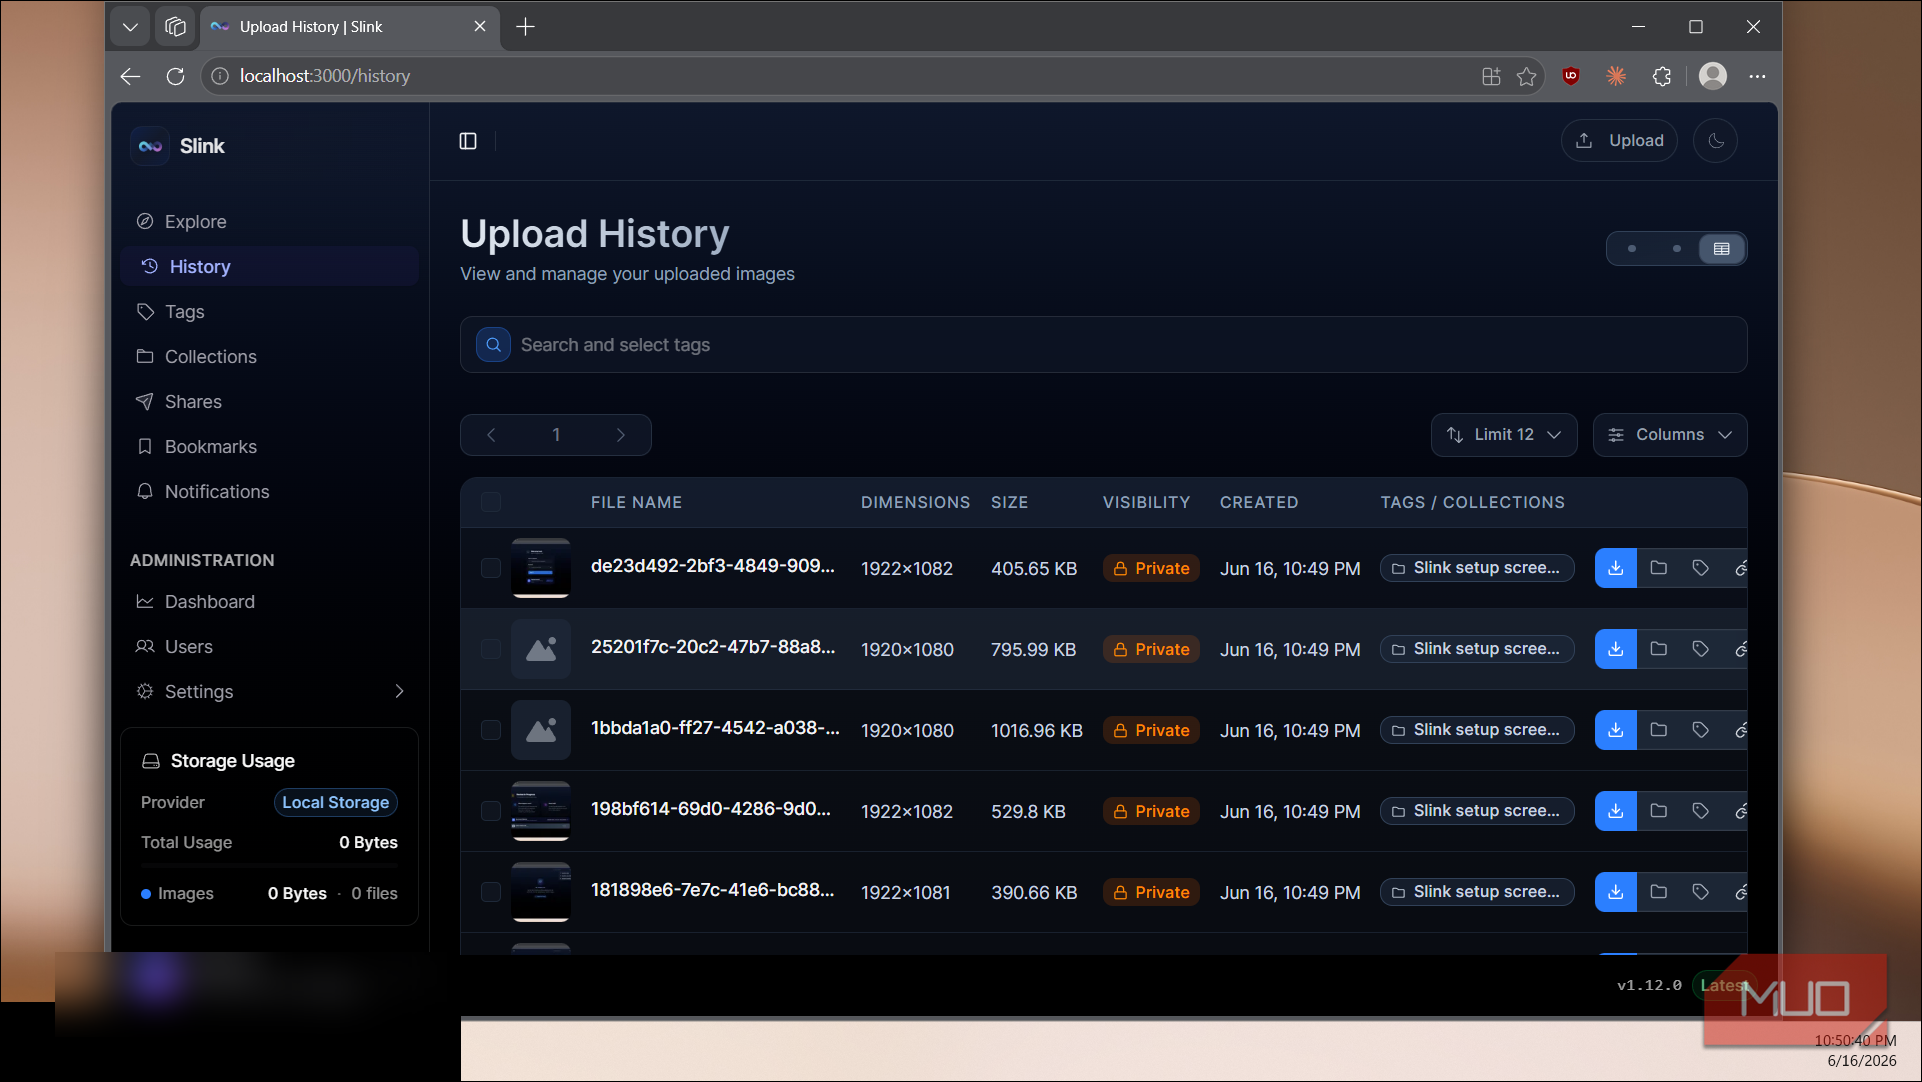Tag the 1bbda1a0 image
The width and height of the screenshot is (1922, 1082).
[x=1701, y=730]
